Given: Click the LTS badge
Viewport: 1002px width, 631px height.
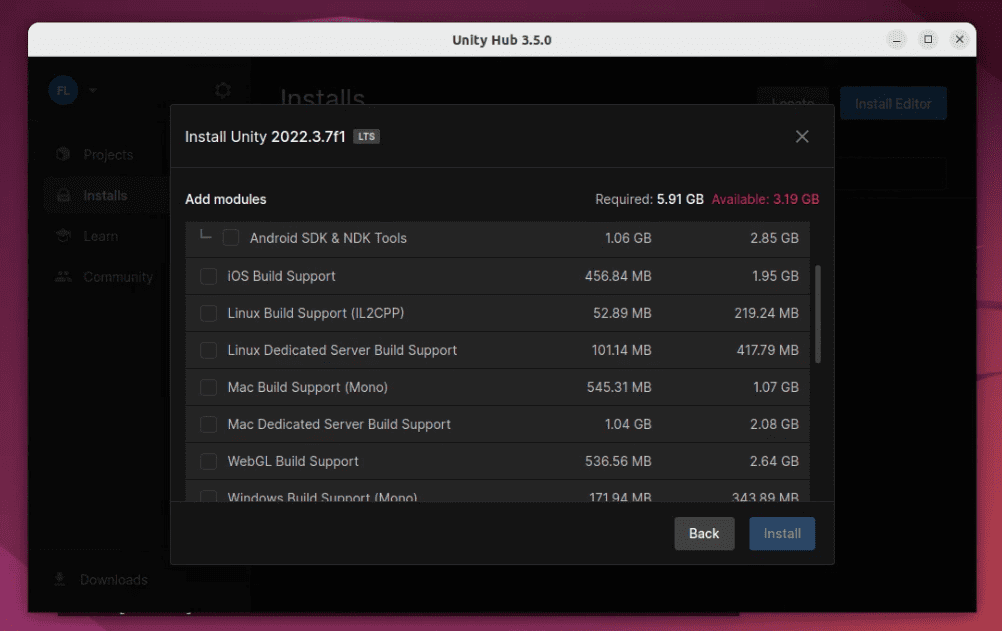Looking at the screenshot, I should point(366,136).
